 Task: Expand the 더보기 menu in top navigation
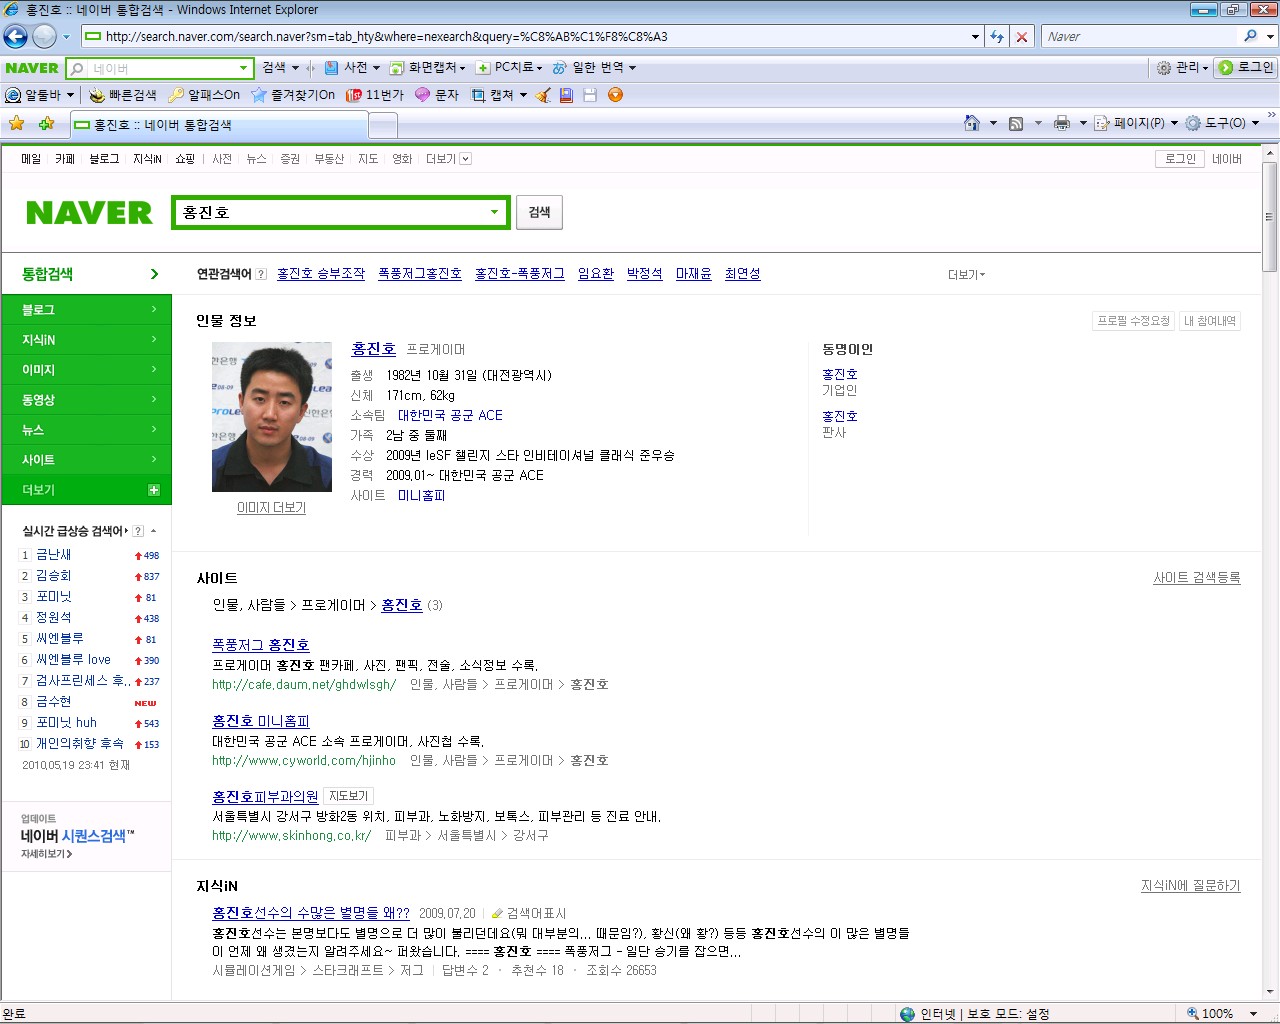tap(448, 159)
